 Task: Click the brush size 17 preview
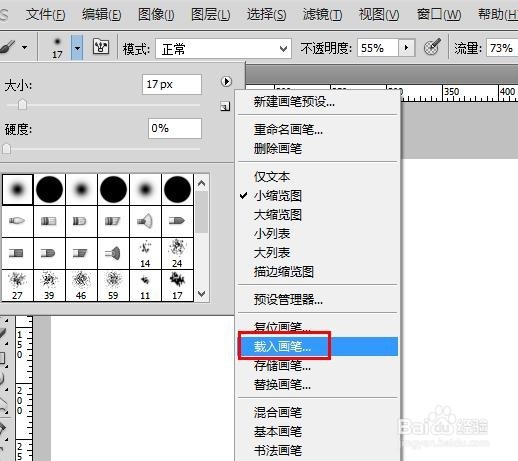click(57, 47)
